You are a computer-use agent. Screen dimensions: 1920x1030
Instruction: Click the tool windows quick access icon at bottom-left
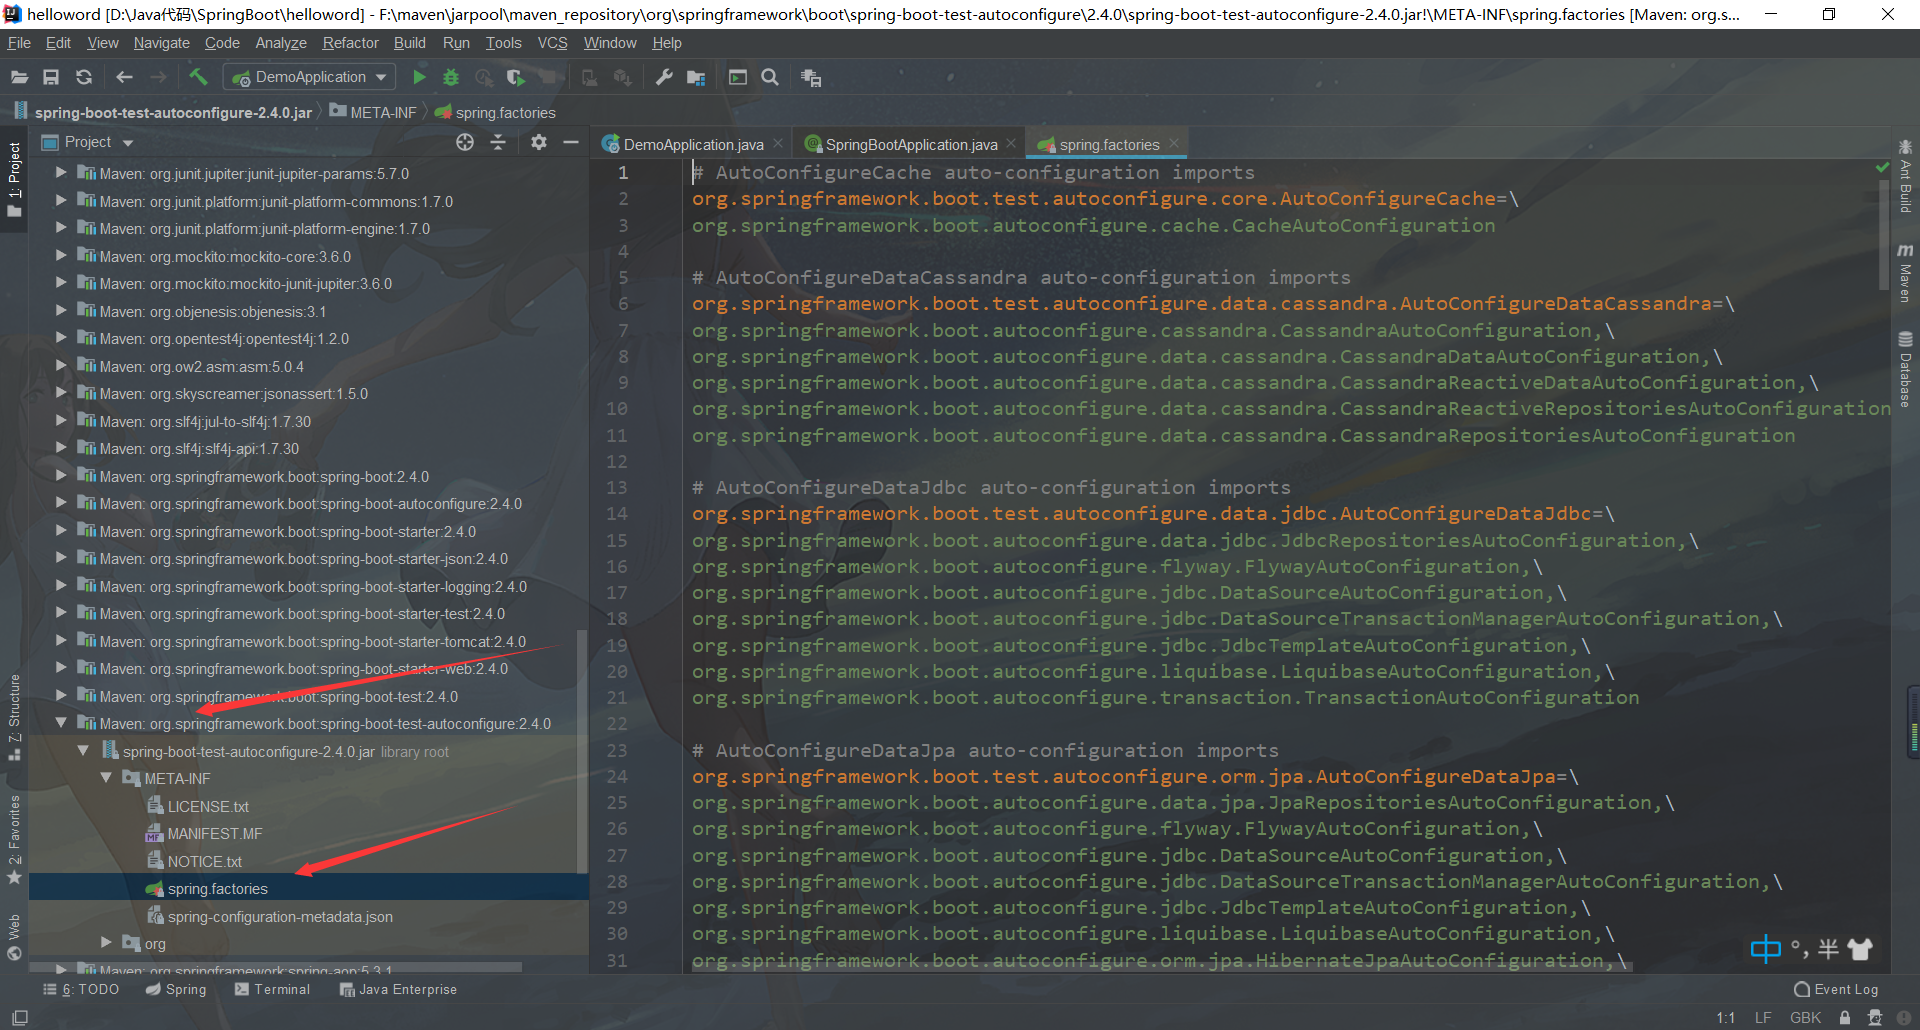20,1017
